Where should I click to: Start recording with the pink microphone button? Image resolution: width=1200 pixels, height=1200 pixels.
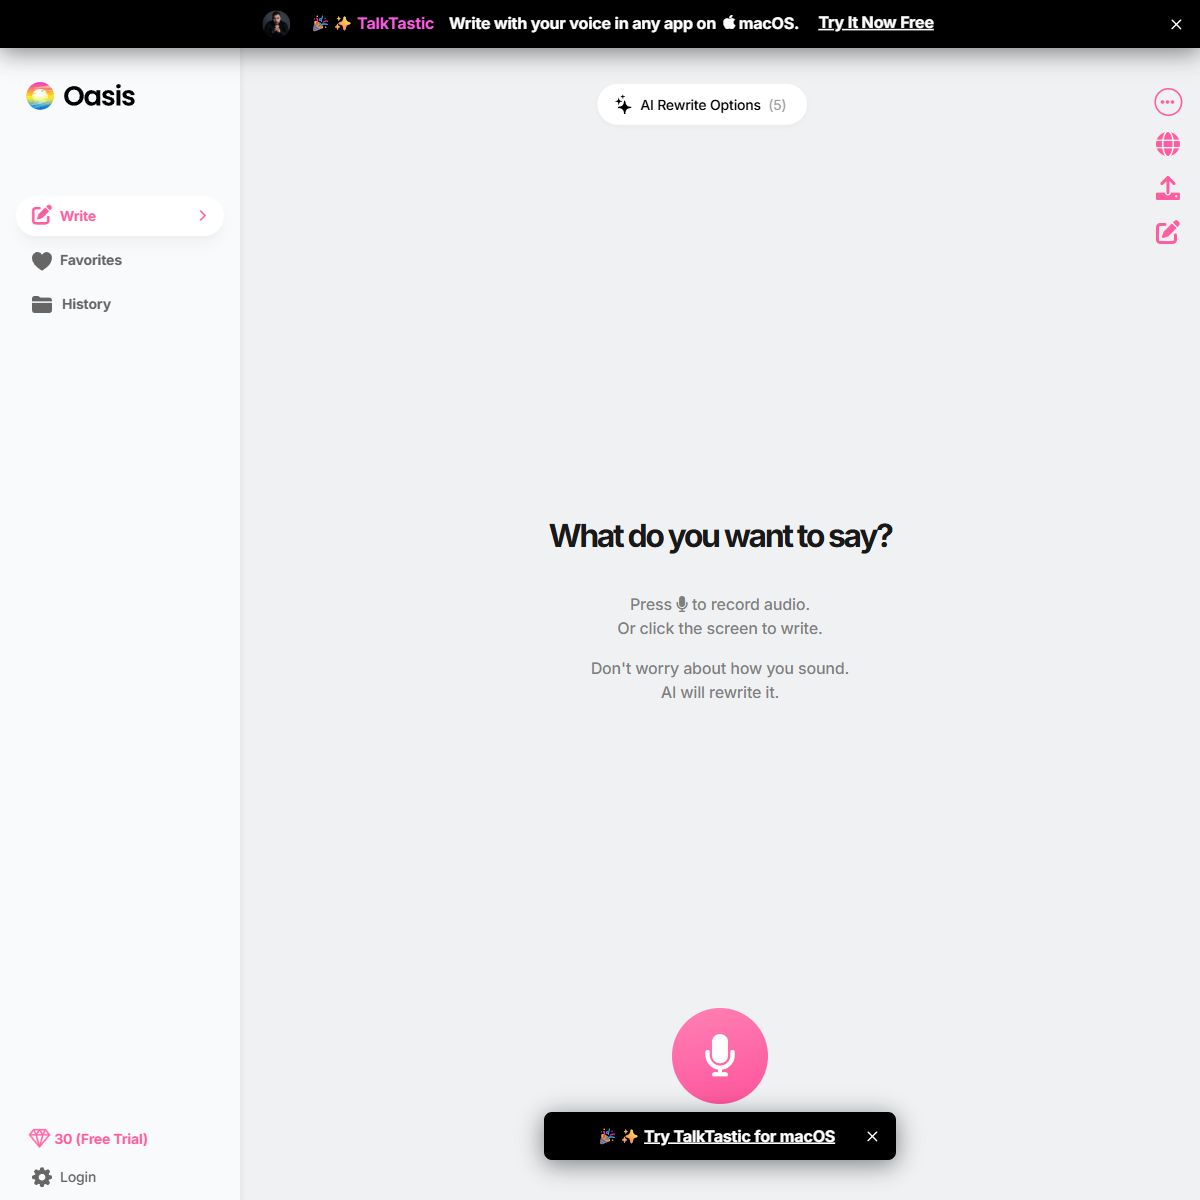pyautogui.click(x=720, y=1056)
